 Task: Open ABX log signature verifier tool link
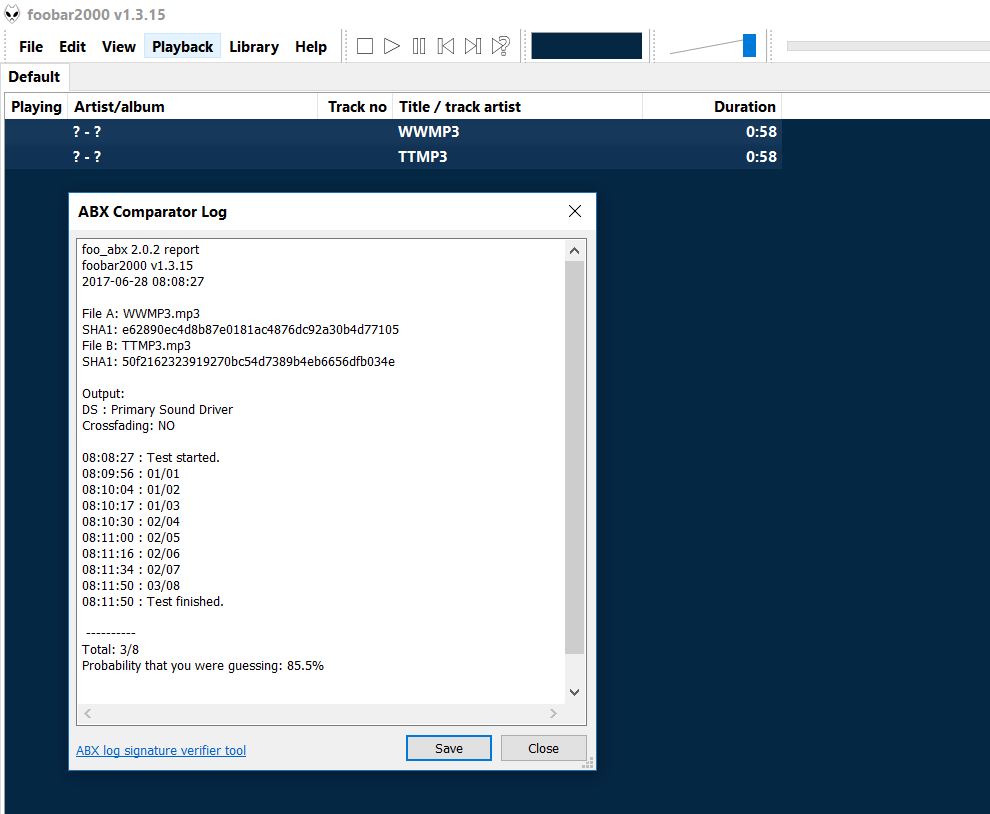tap(161, 750)
